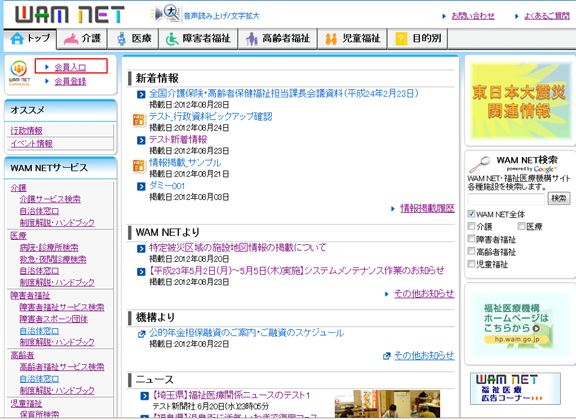Tick the 児童福祉 search checkbox
Image resolution: width=576 pixels, height=420 pixels.
[471, 263]
